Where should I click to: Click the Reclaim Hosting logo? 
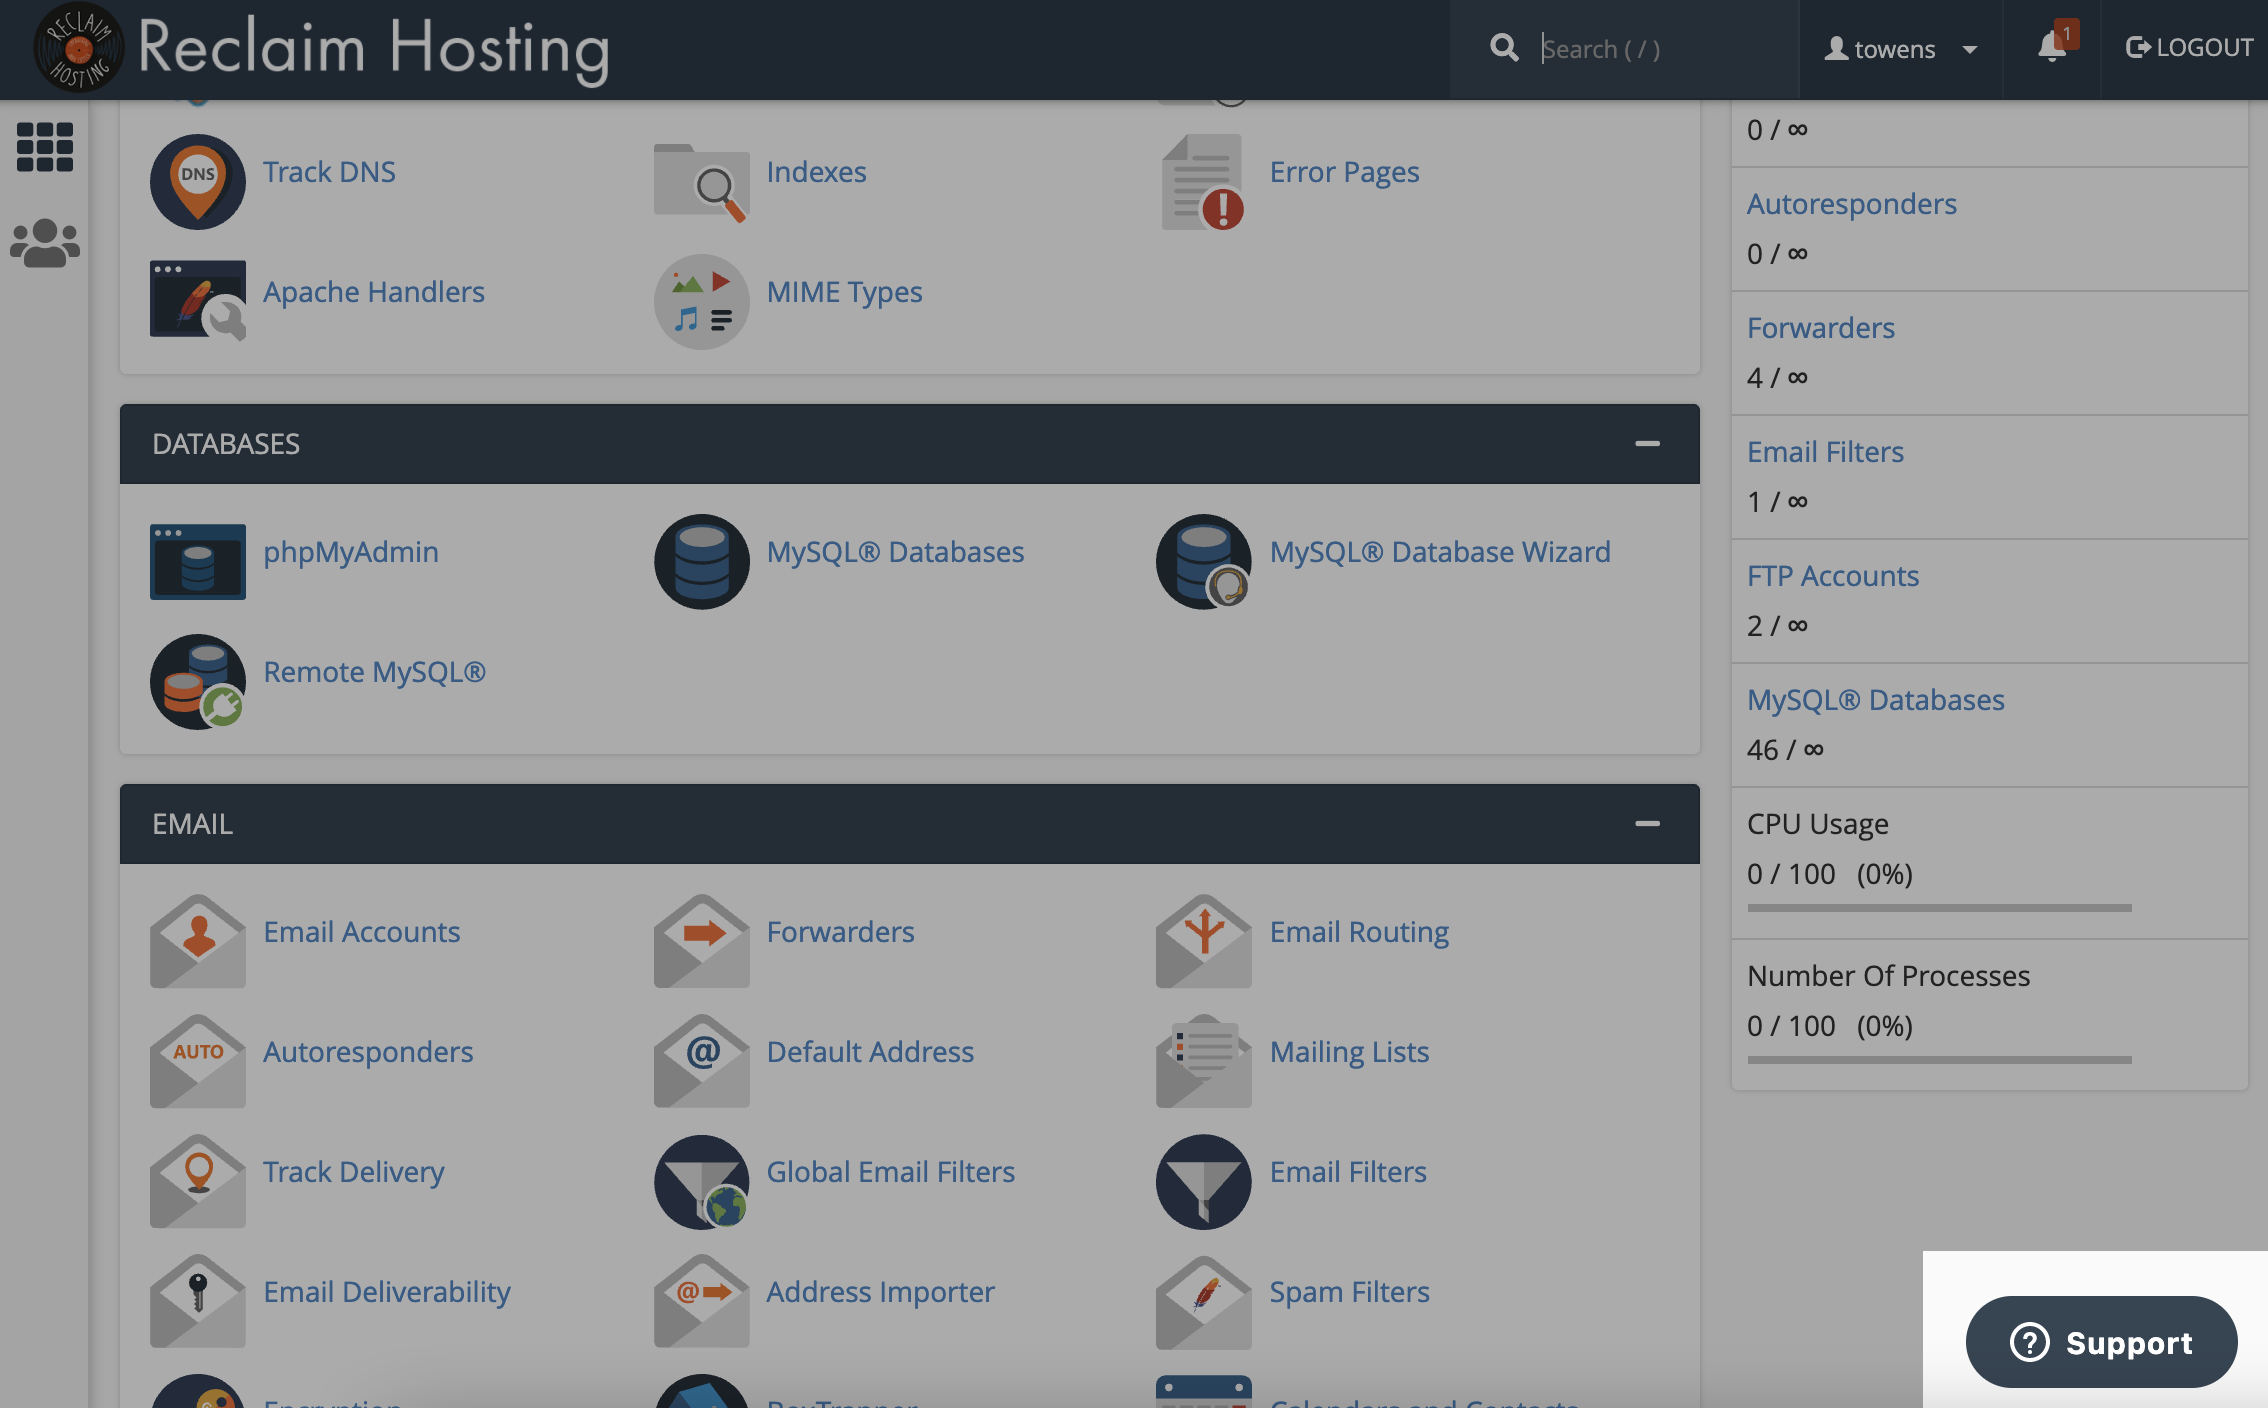click(x=322, y=48)
